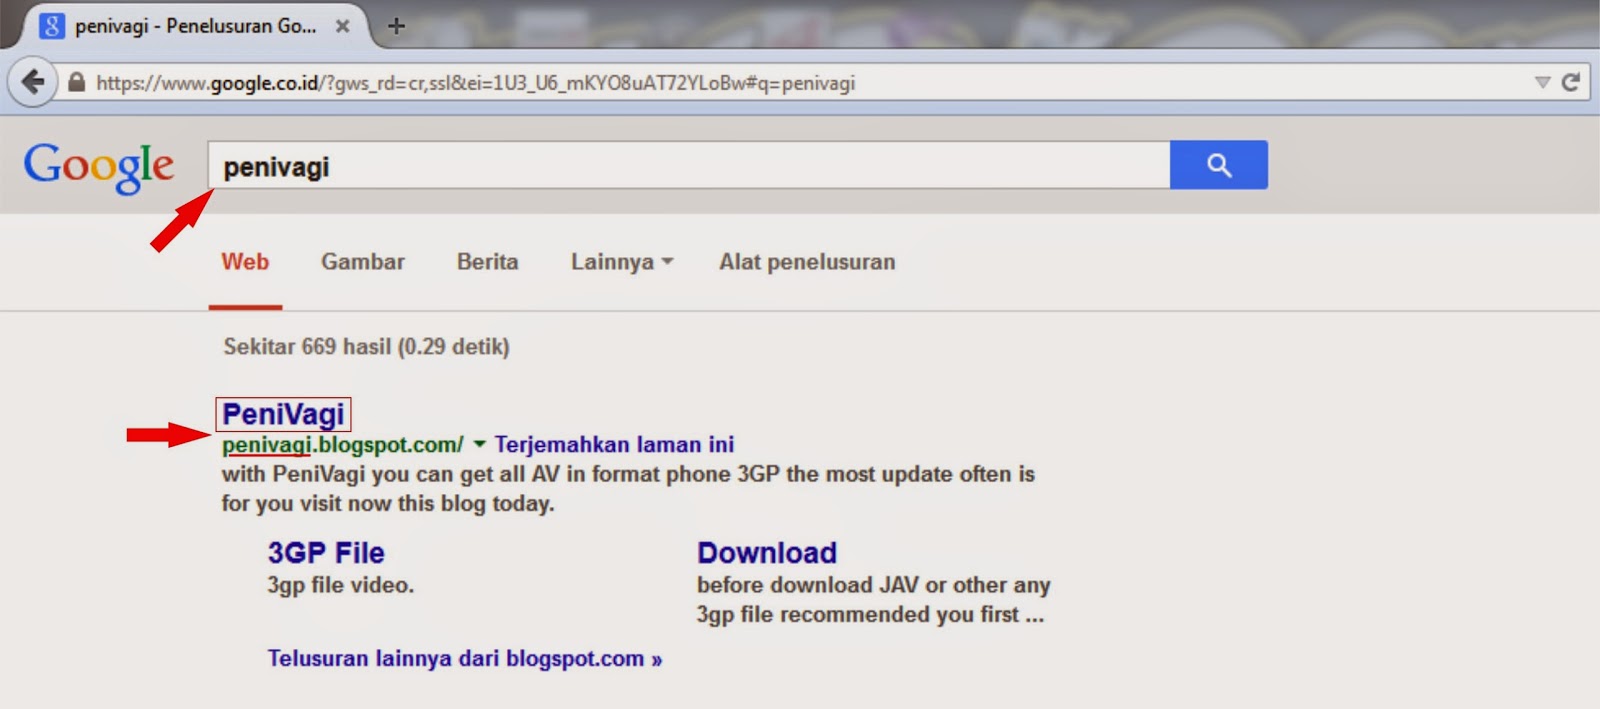Select the Web search tab
Screen dimensions: 1600x709
(245, 262)
